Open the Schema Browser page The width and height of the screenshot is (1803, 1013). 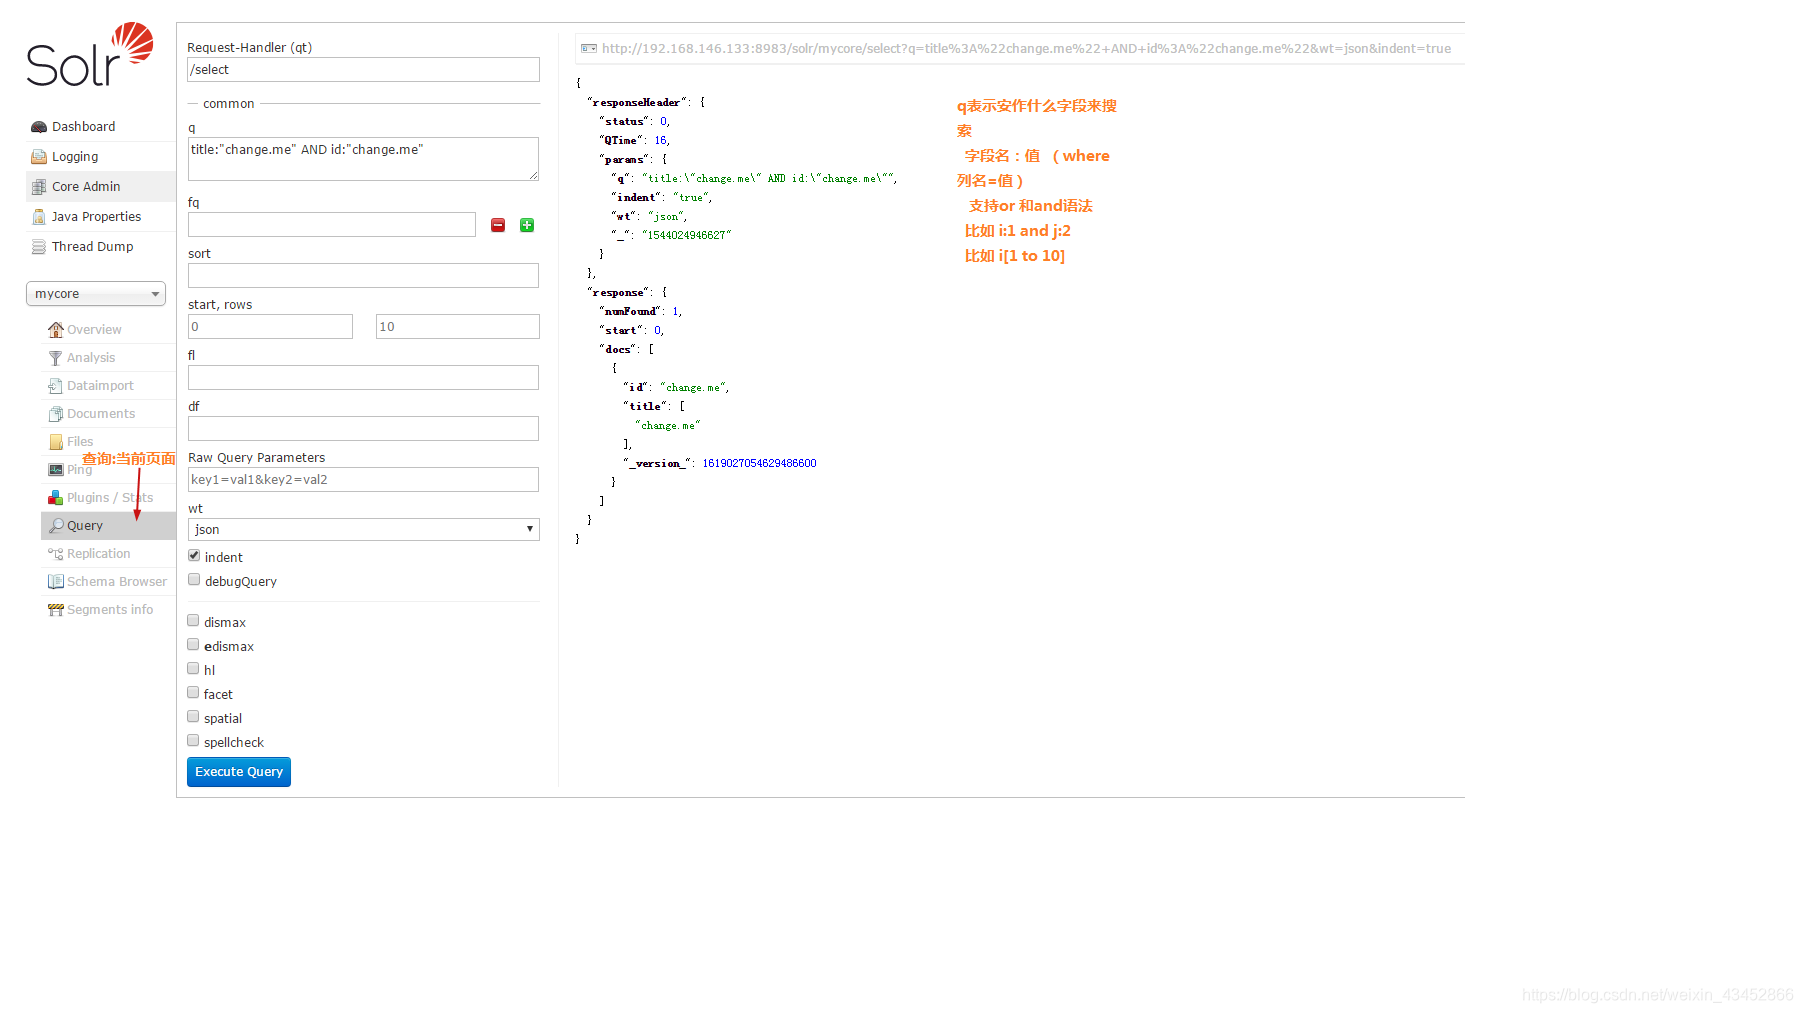117,582
